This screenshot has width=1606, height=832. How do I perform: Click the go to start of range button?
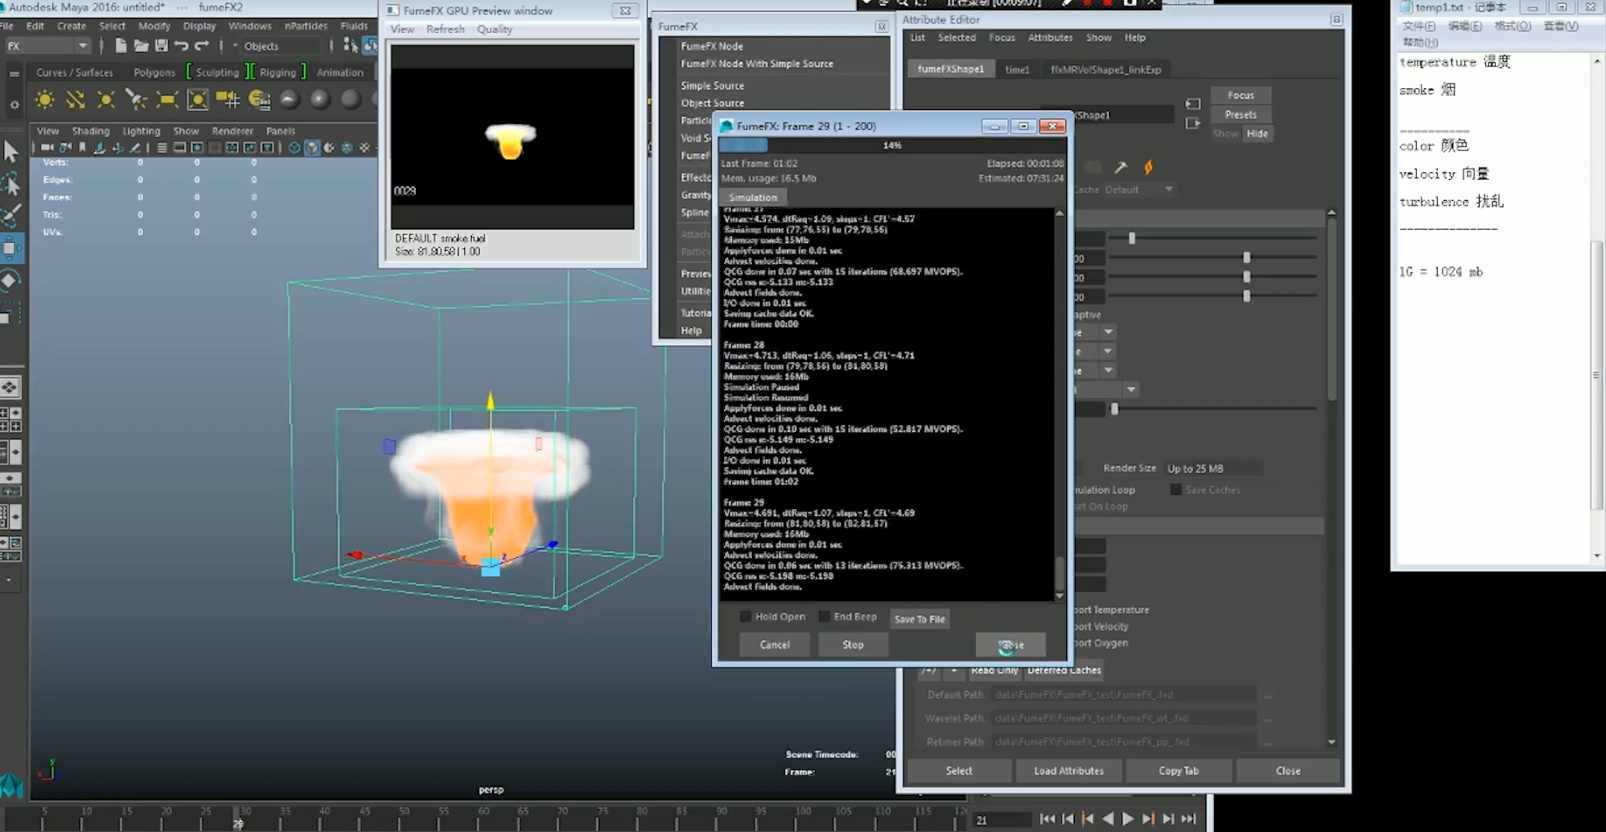pos(1047,819)
